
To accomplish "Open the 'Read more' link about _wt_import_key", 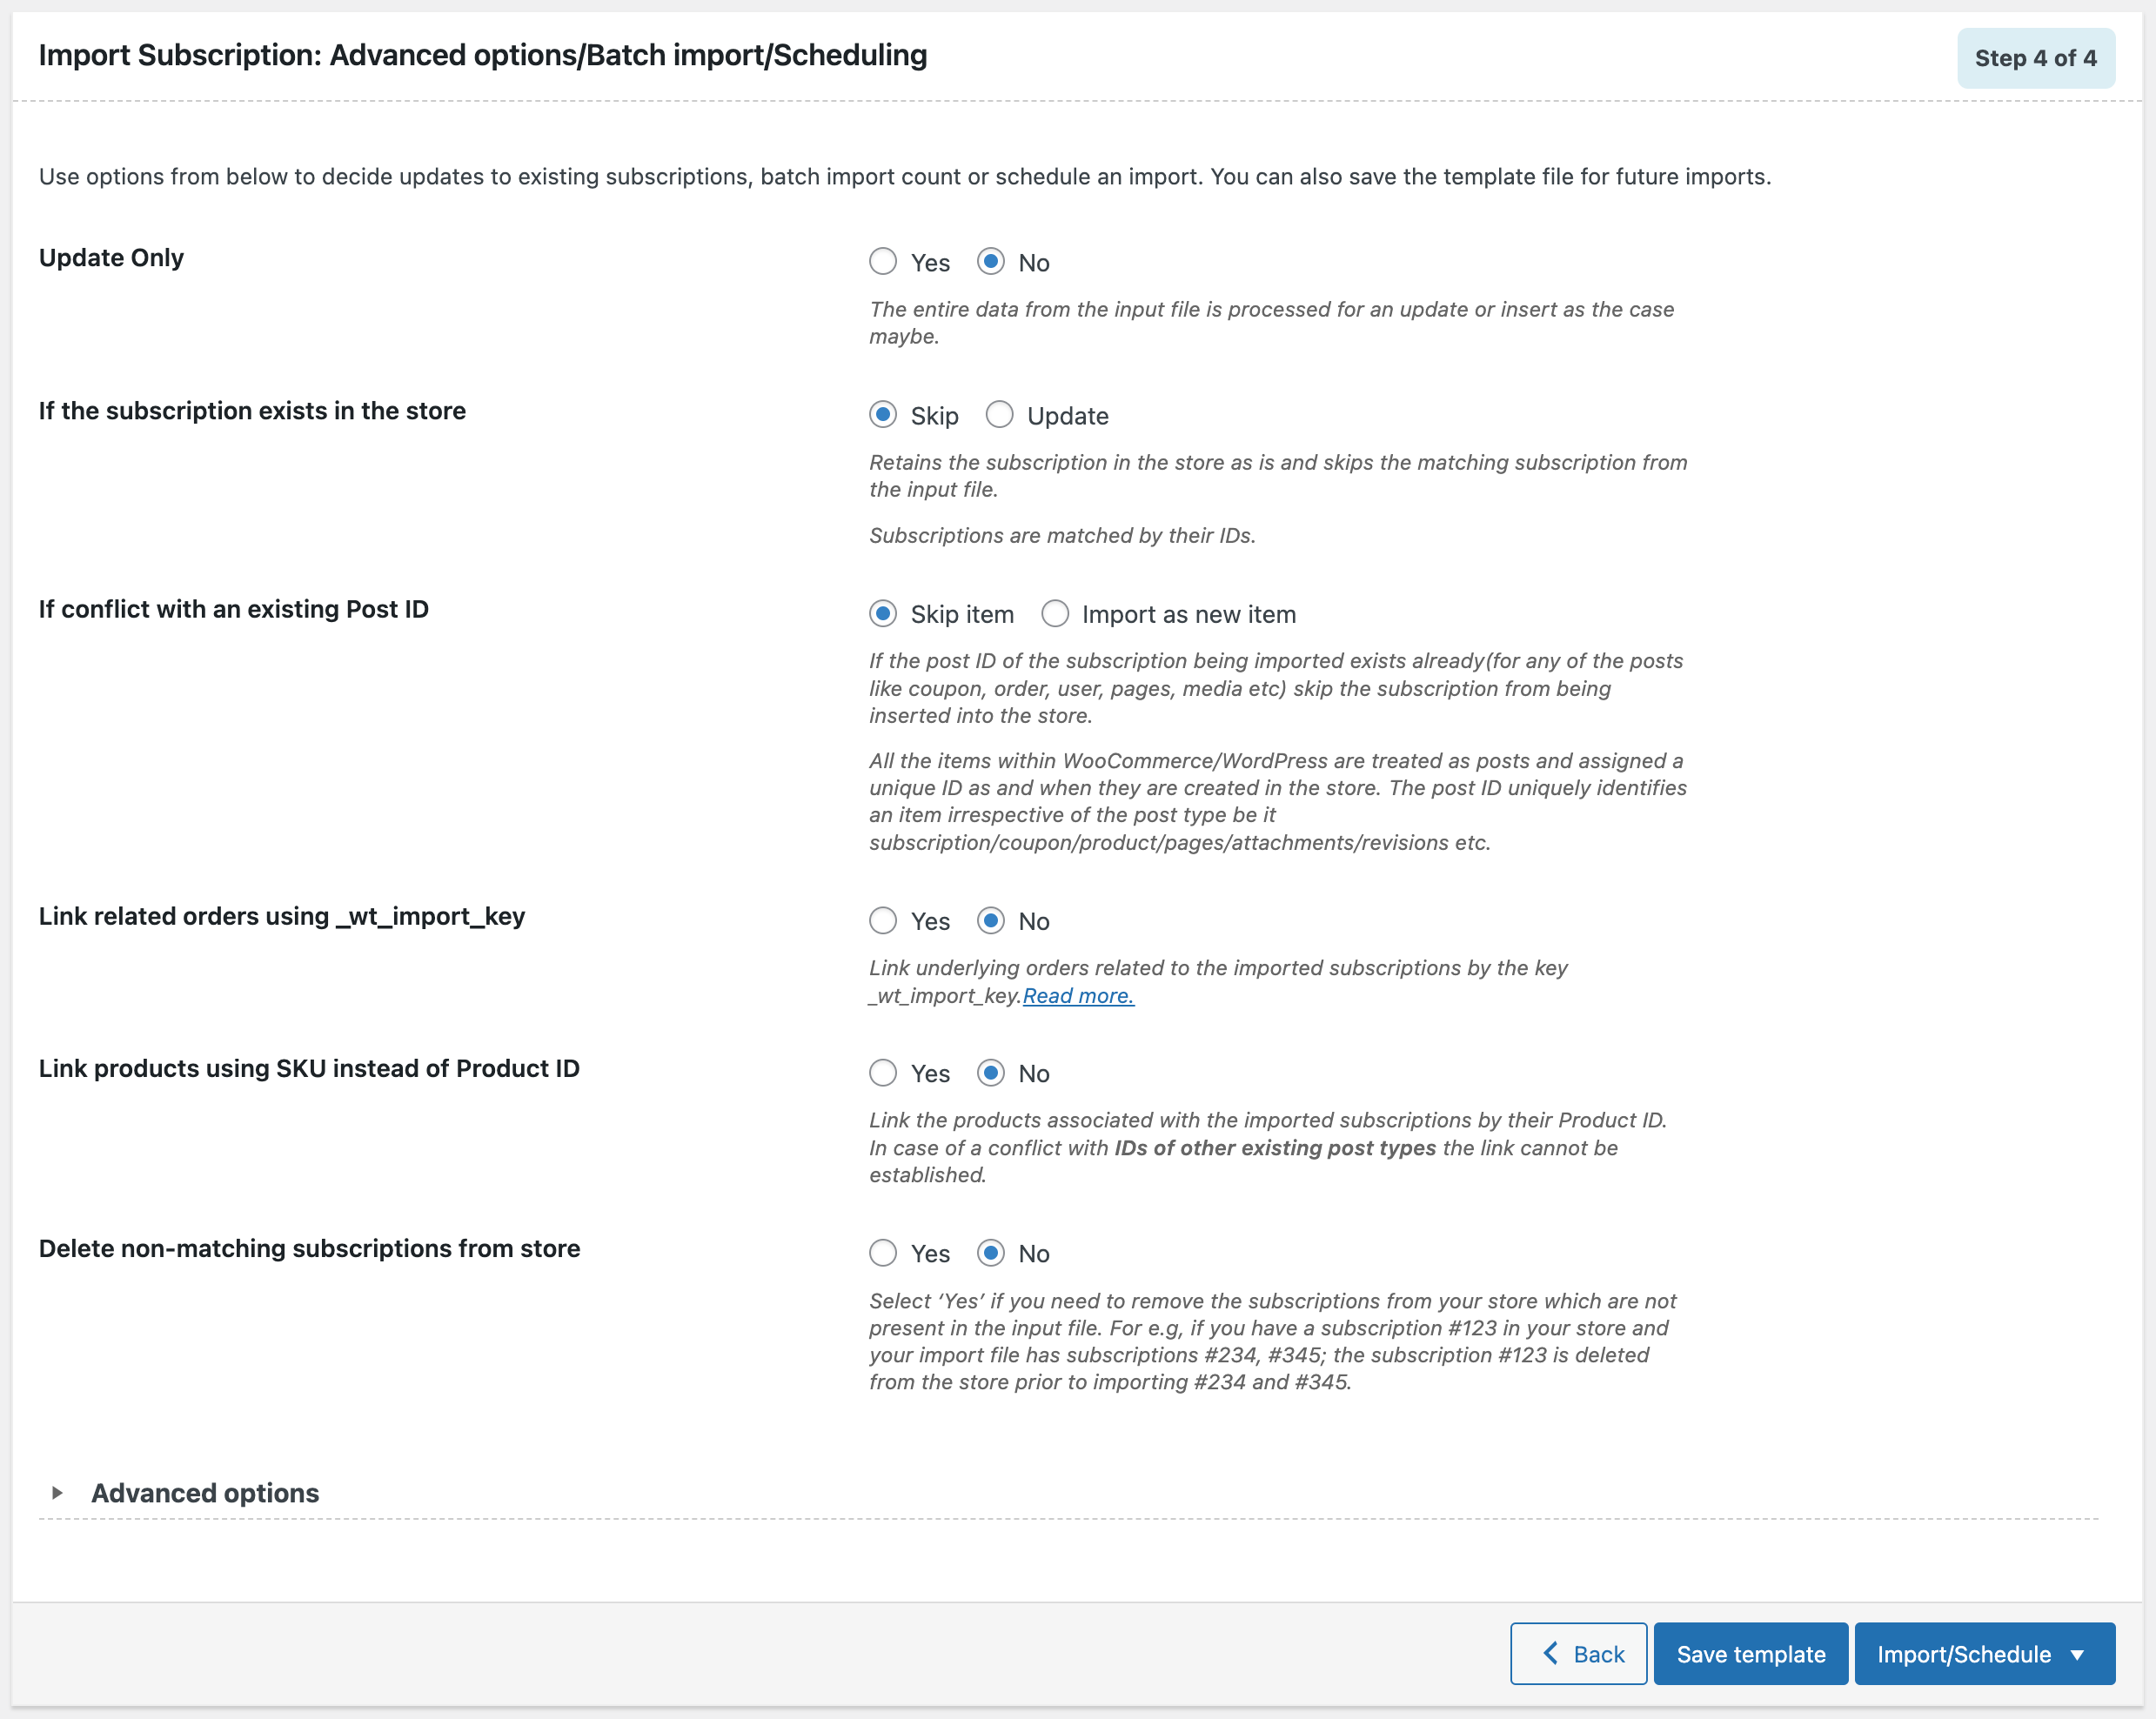I will pos(1078,996).
